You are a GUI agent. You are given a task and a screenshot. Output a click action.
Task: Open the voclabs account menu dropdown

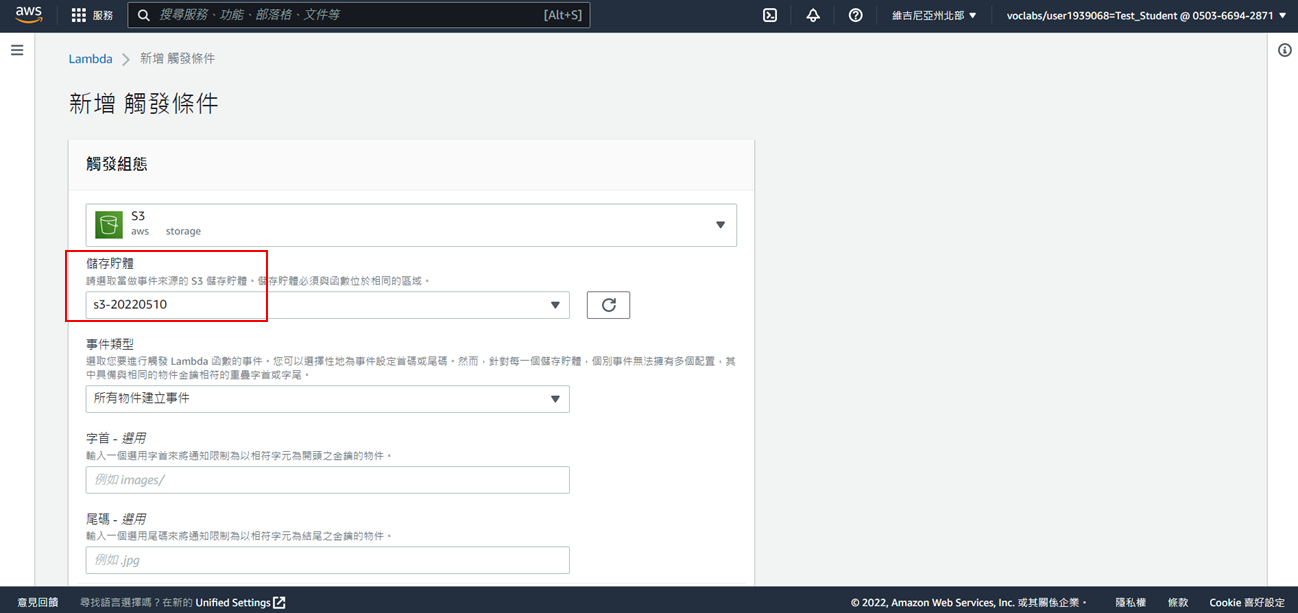(1146, 15)
